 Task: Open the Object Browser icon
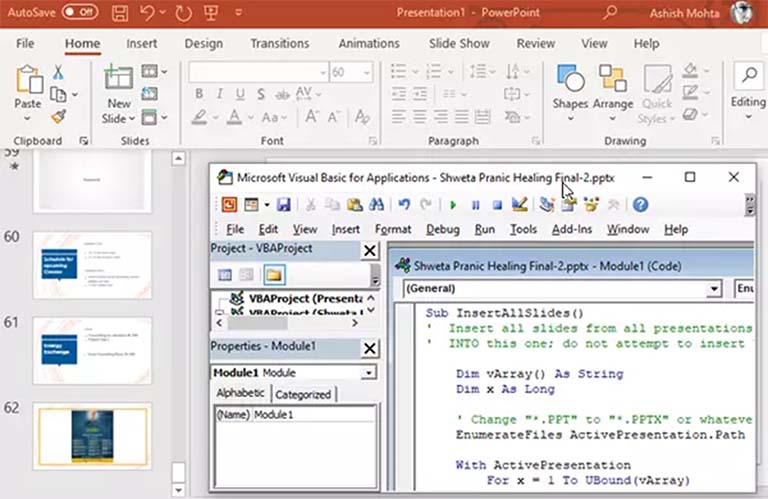591,205
